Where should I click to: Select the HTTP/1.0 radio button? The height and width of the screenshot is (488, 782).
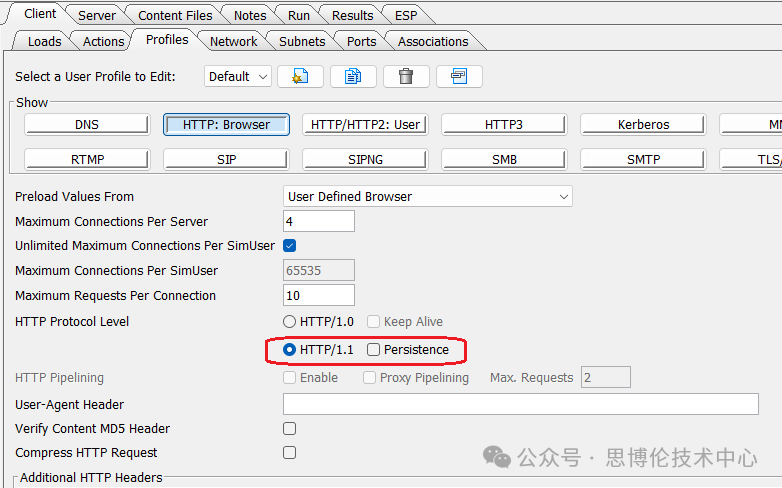pyautogui.click(x=290, y=322)
